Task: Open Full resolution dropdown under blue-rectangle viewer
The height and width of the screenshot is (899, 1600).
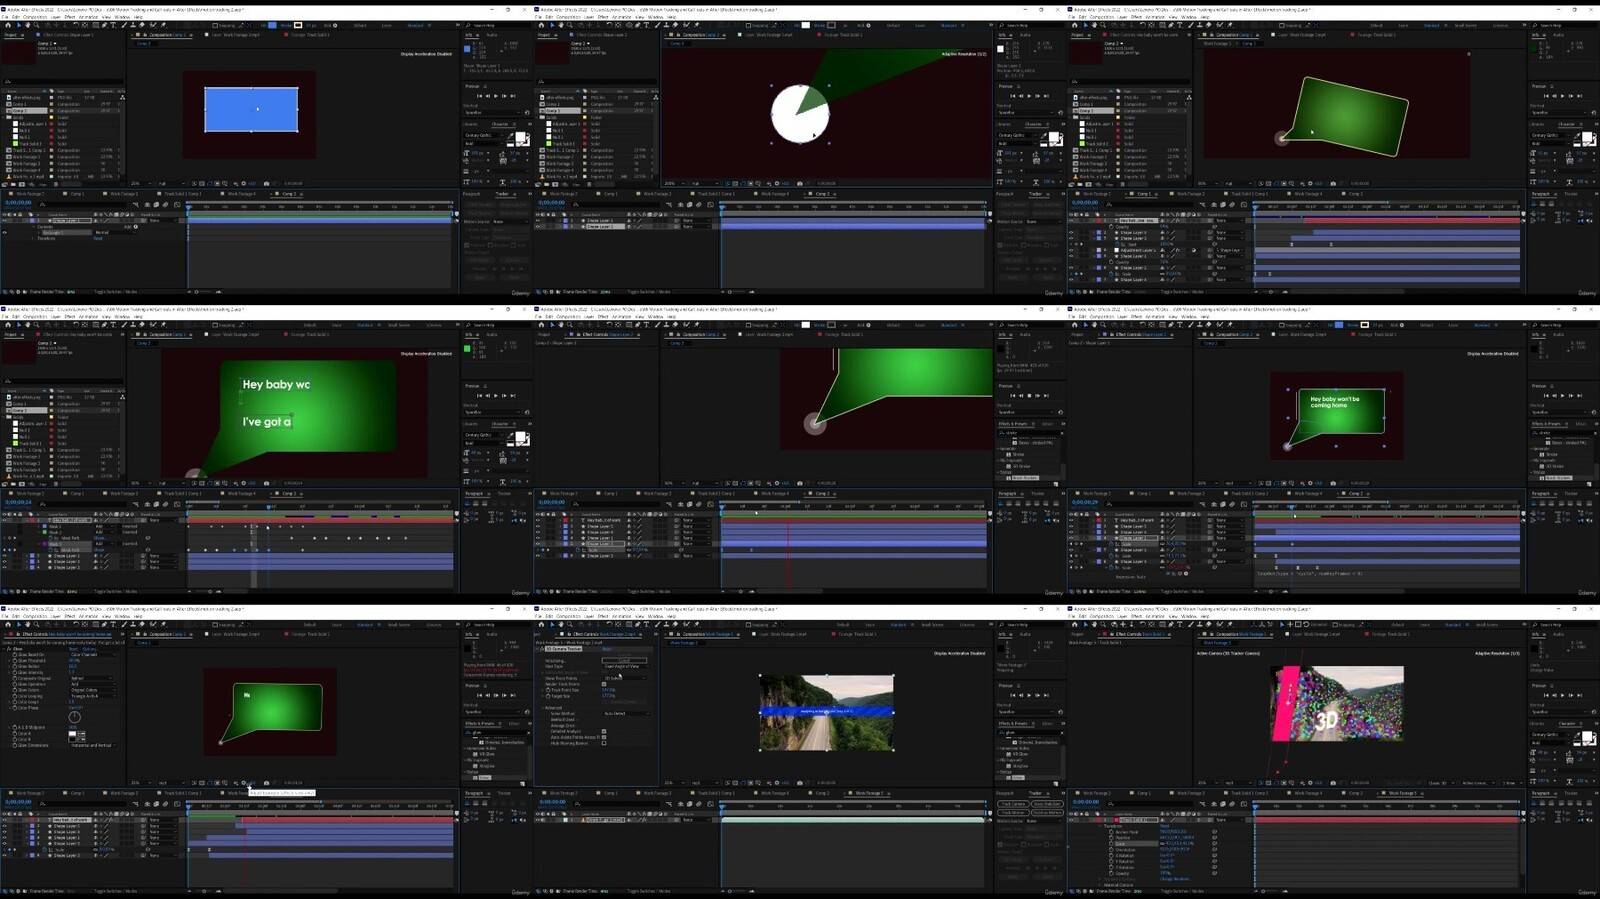Action: click(171, 183)
